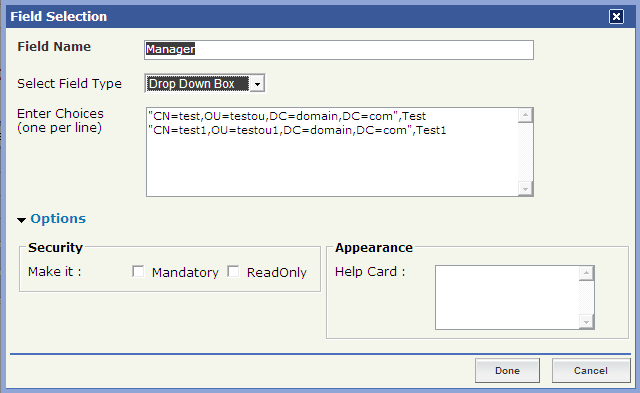Click the Field Name text box
Viewport: 640px width, 393px height.
tap(339, 50)
